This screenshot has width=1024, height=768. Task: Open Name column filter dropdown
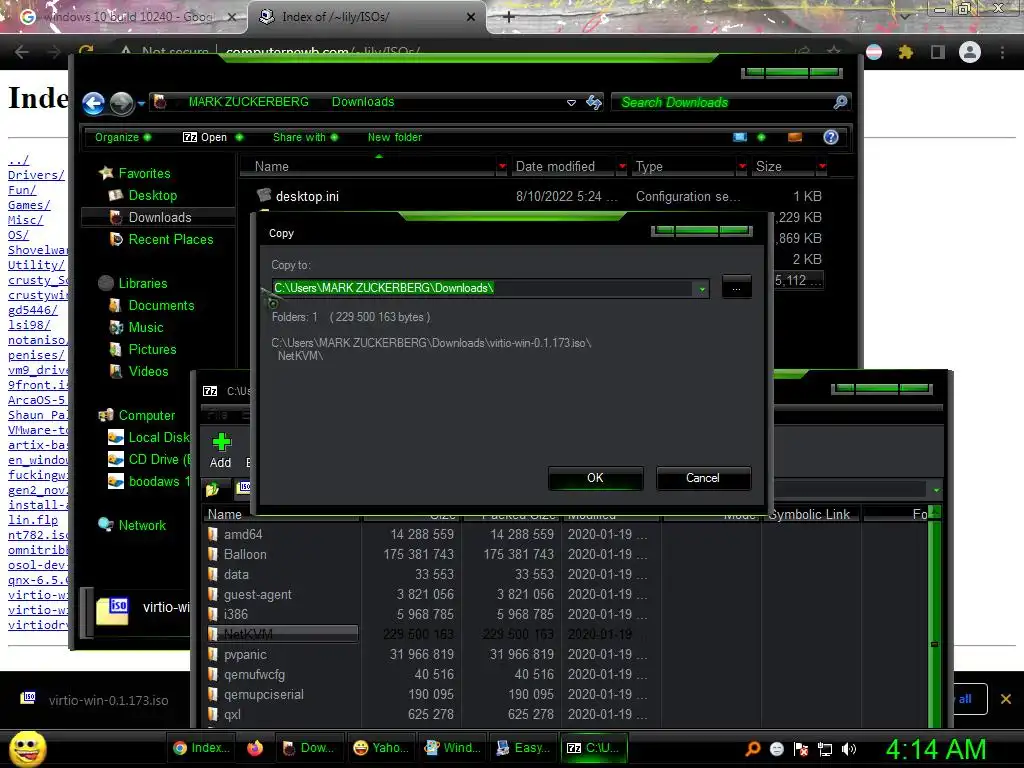click(502, 167)
